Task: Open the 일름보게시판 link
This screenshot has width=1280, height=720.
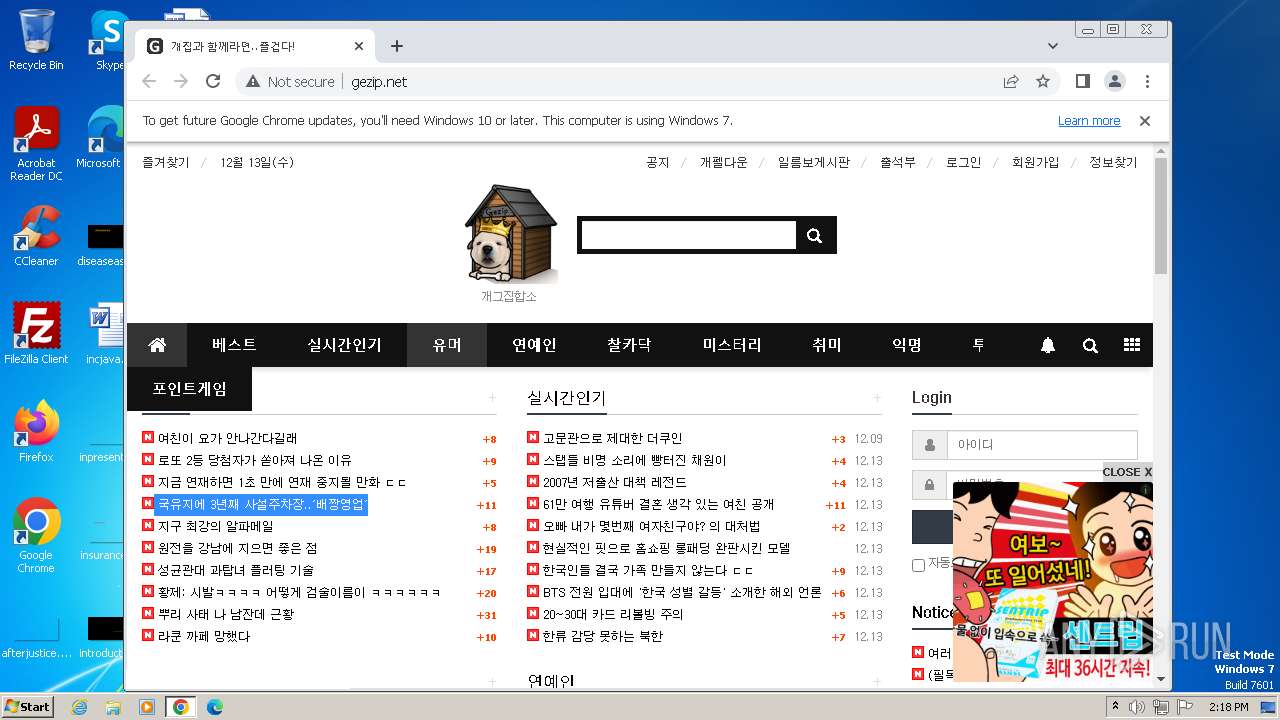Action: click(x=813, y=162)
